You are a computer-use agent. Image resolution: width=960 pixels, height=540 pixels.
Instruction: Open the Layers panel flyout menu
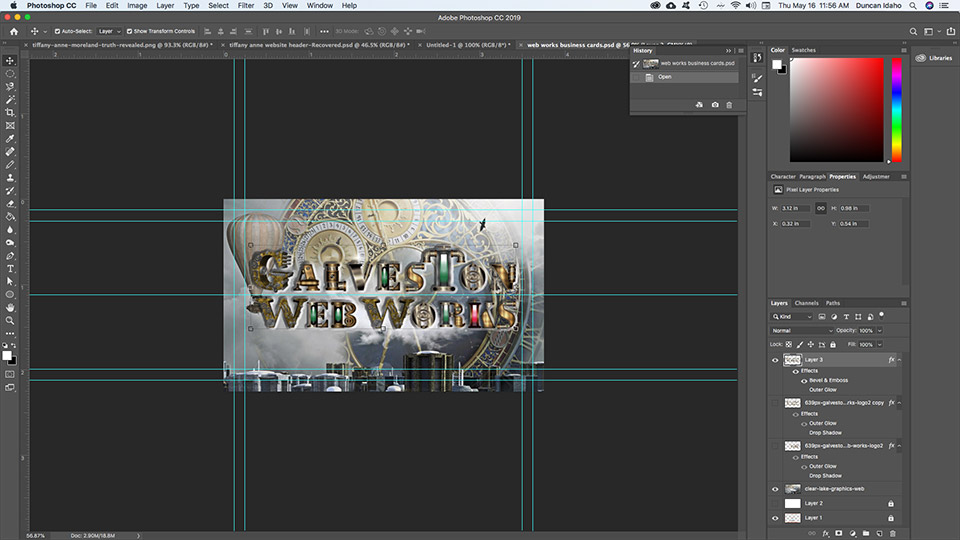(x=904, y=303)
